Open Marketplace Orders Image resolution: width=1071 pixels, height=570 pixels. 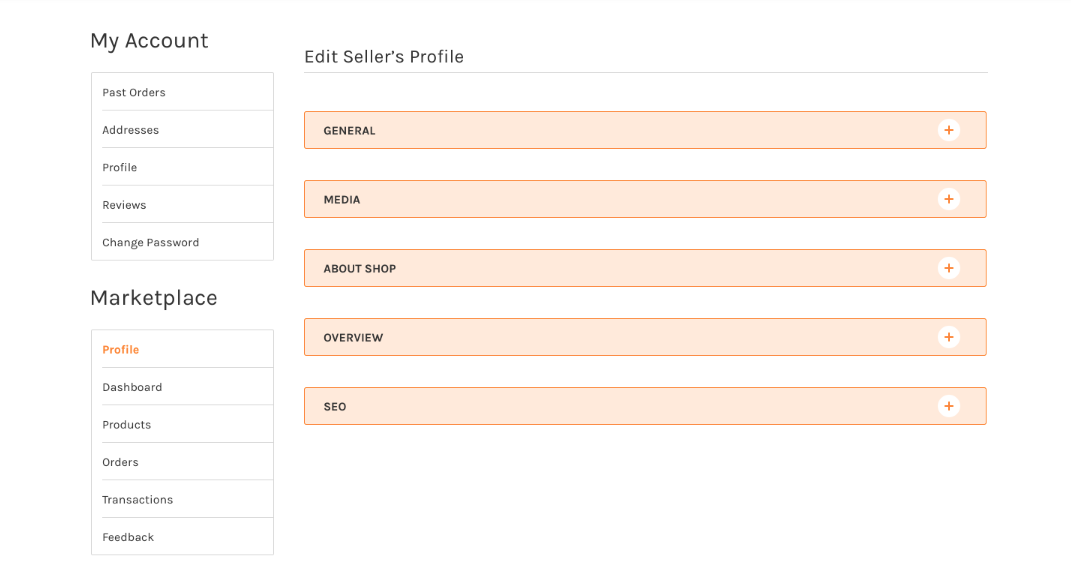[120, 462]
